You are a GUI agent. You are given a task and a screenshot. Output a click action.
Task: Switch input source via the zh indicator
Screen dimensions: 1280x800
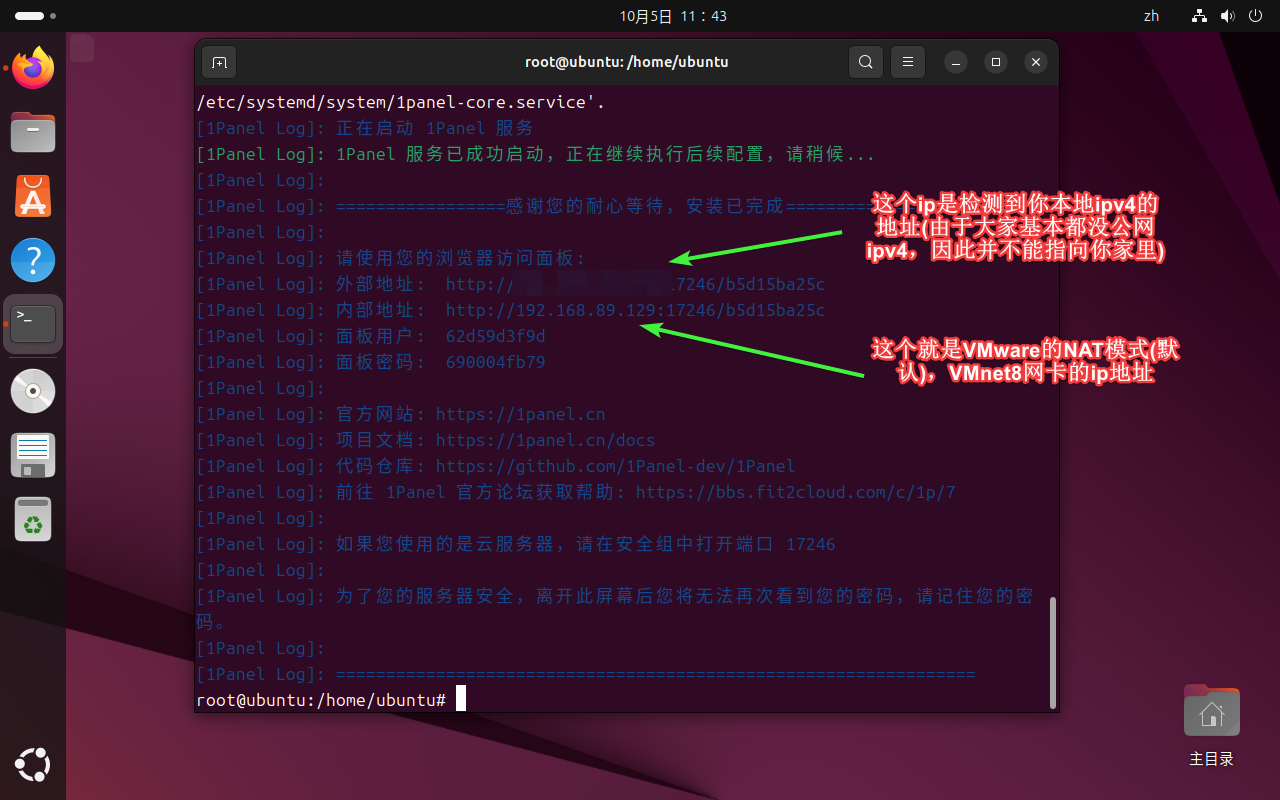(1151, 16)
